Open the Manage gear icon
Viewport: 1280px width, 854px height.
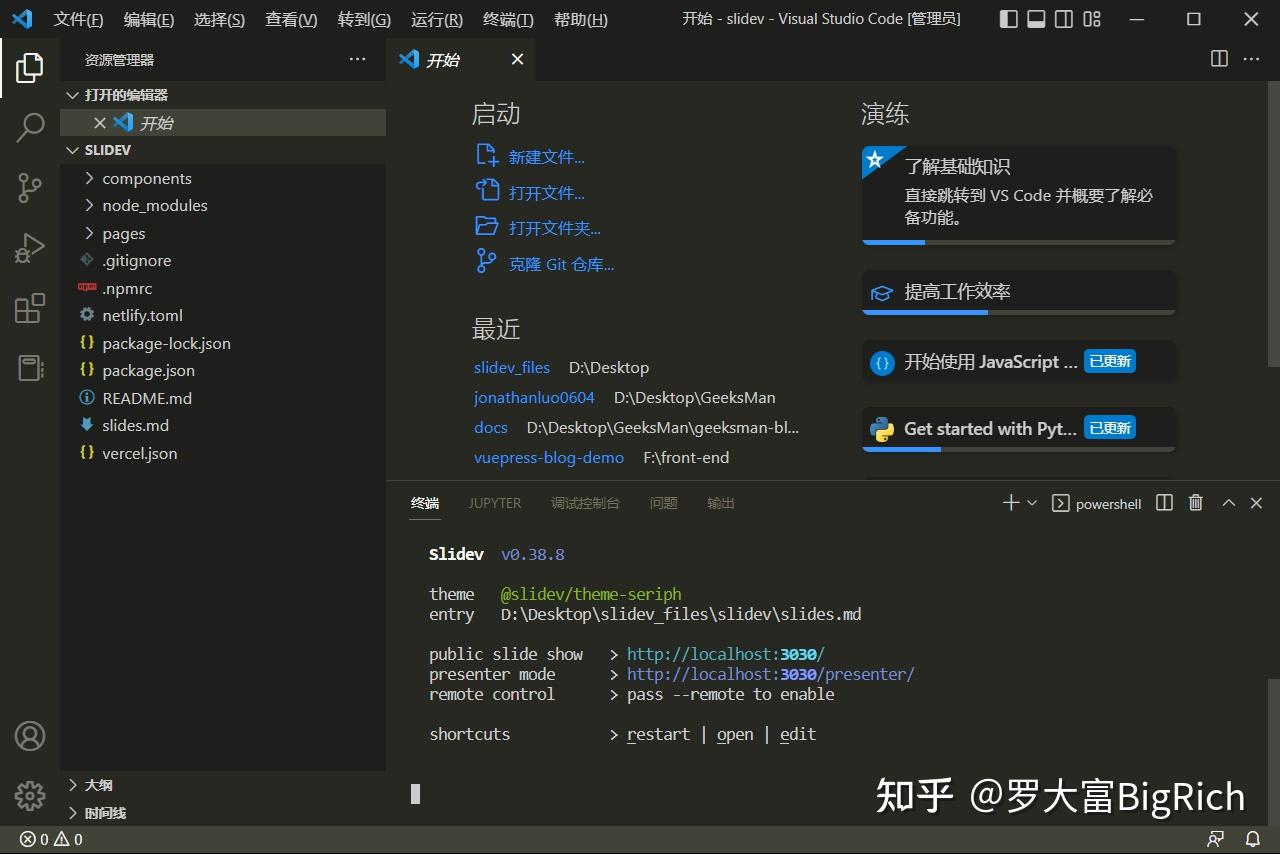point(29,795)
